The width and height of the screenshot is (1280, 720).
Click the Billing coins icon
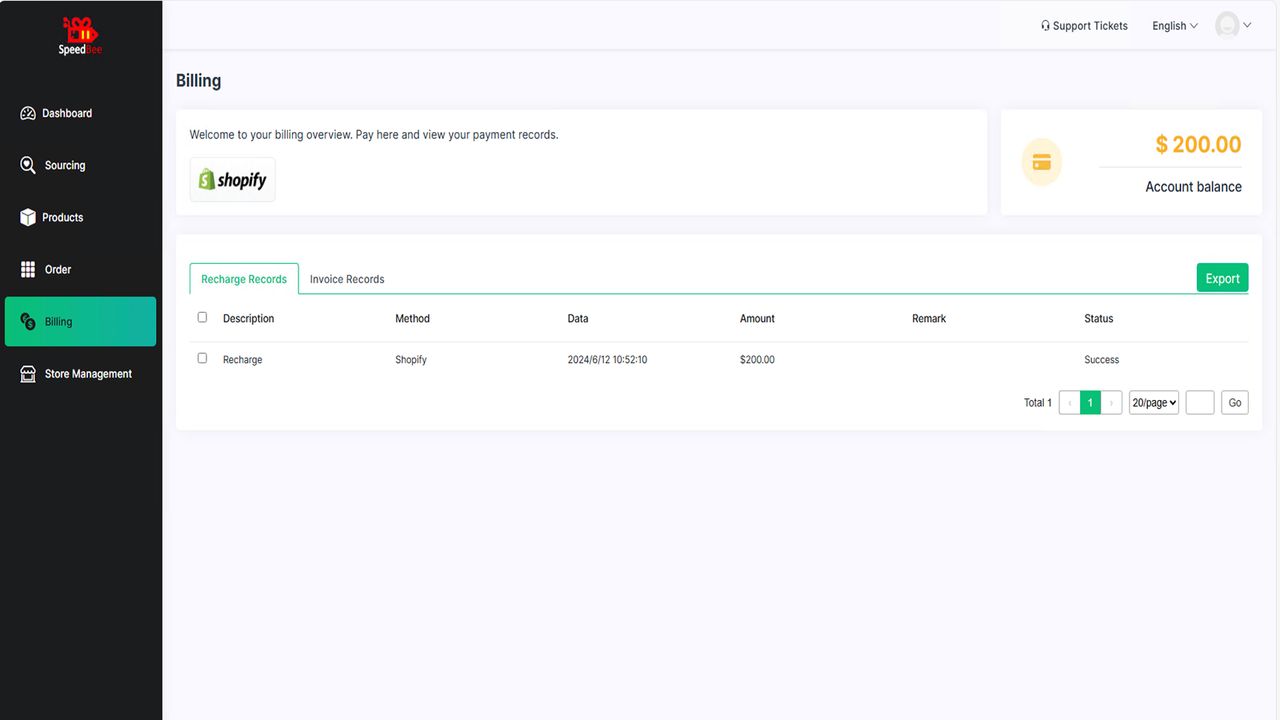28,321
